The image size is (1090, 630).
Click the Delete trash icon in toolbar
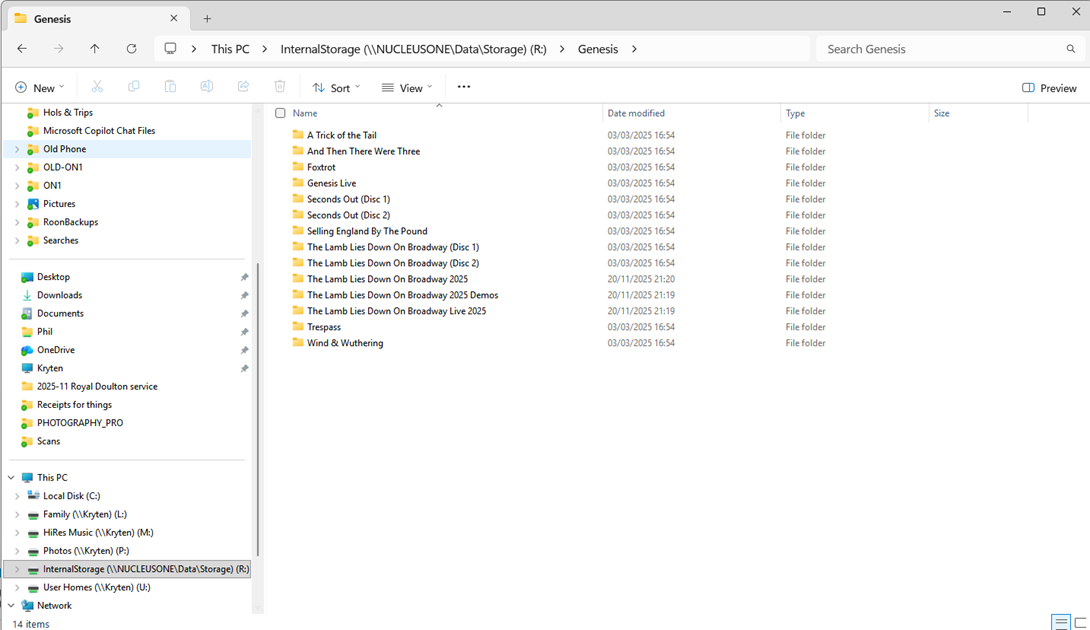pyautogui.click(x=280, y=87)
